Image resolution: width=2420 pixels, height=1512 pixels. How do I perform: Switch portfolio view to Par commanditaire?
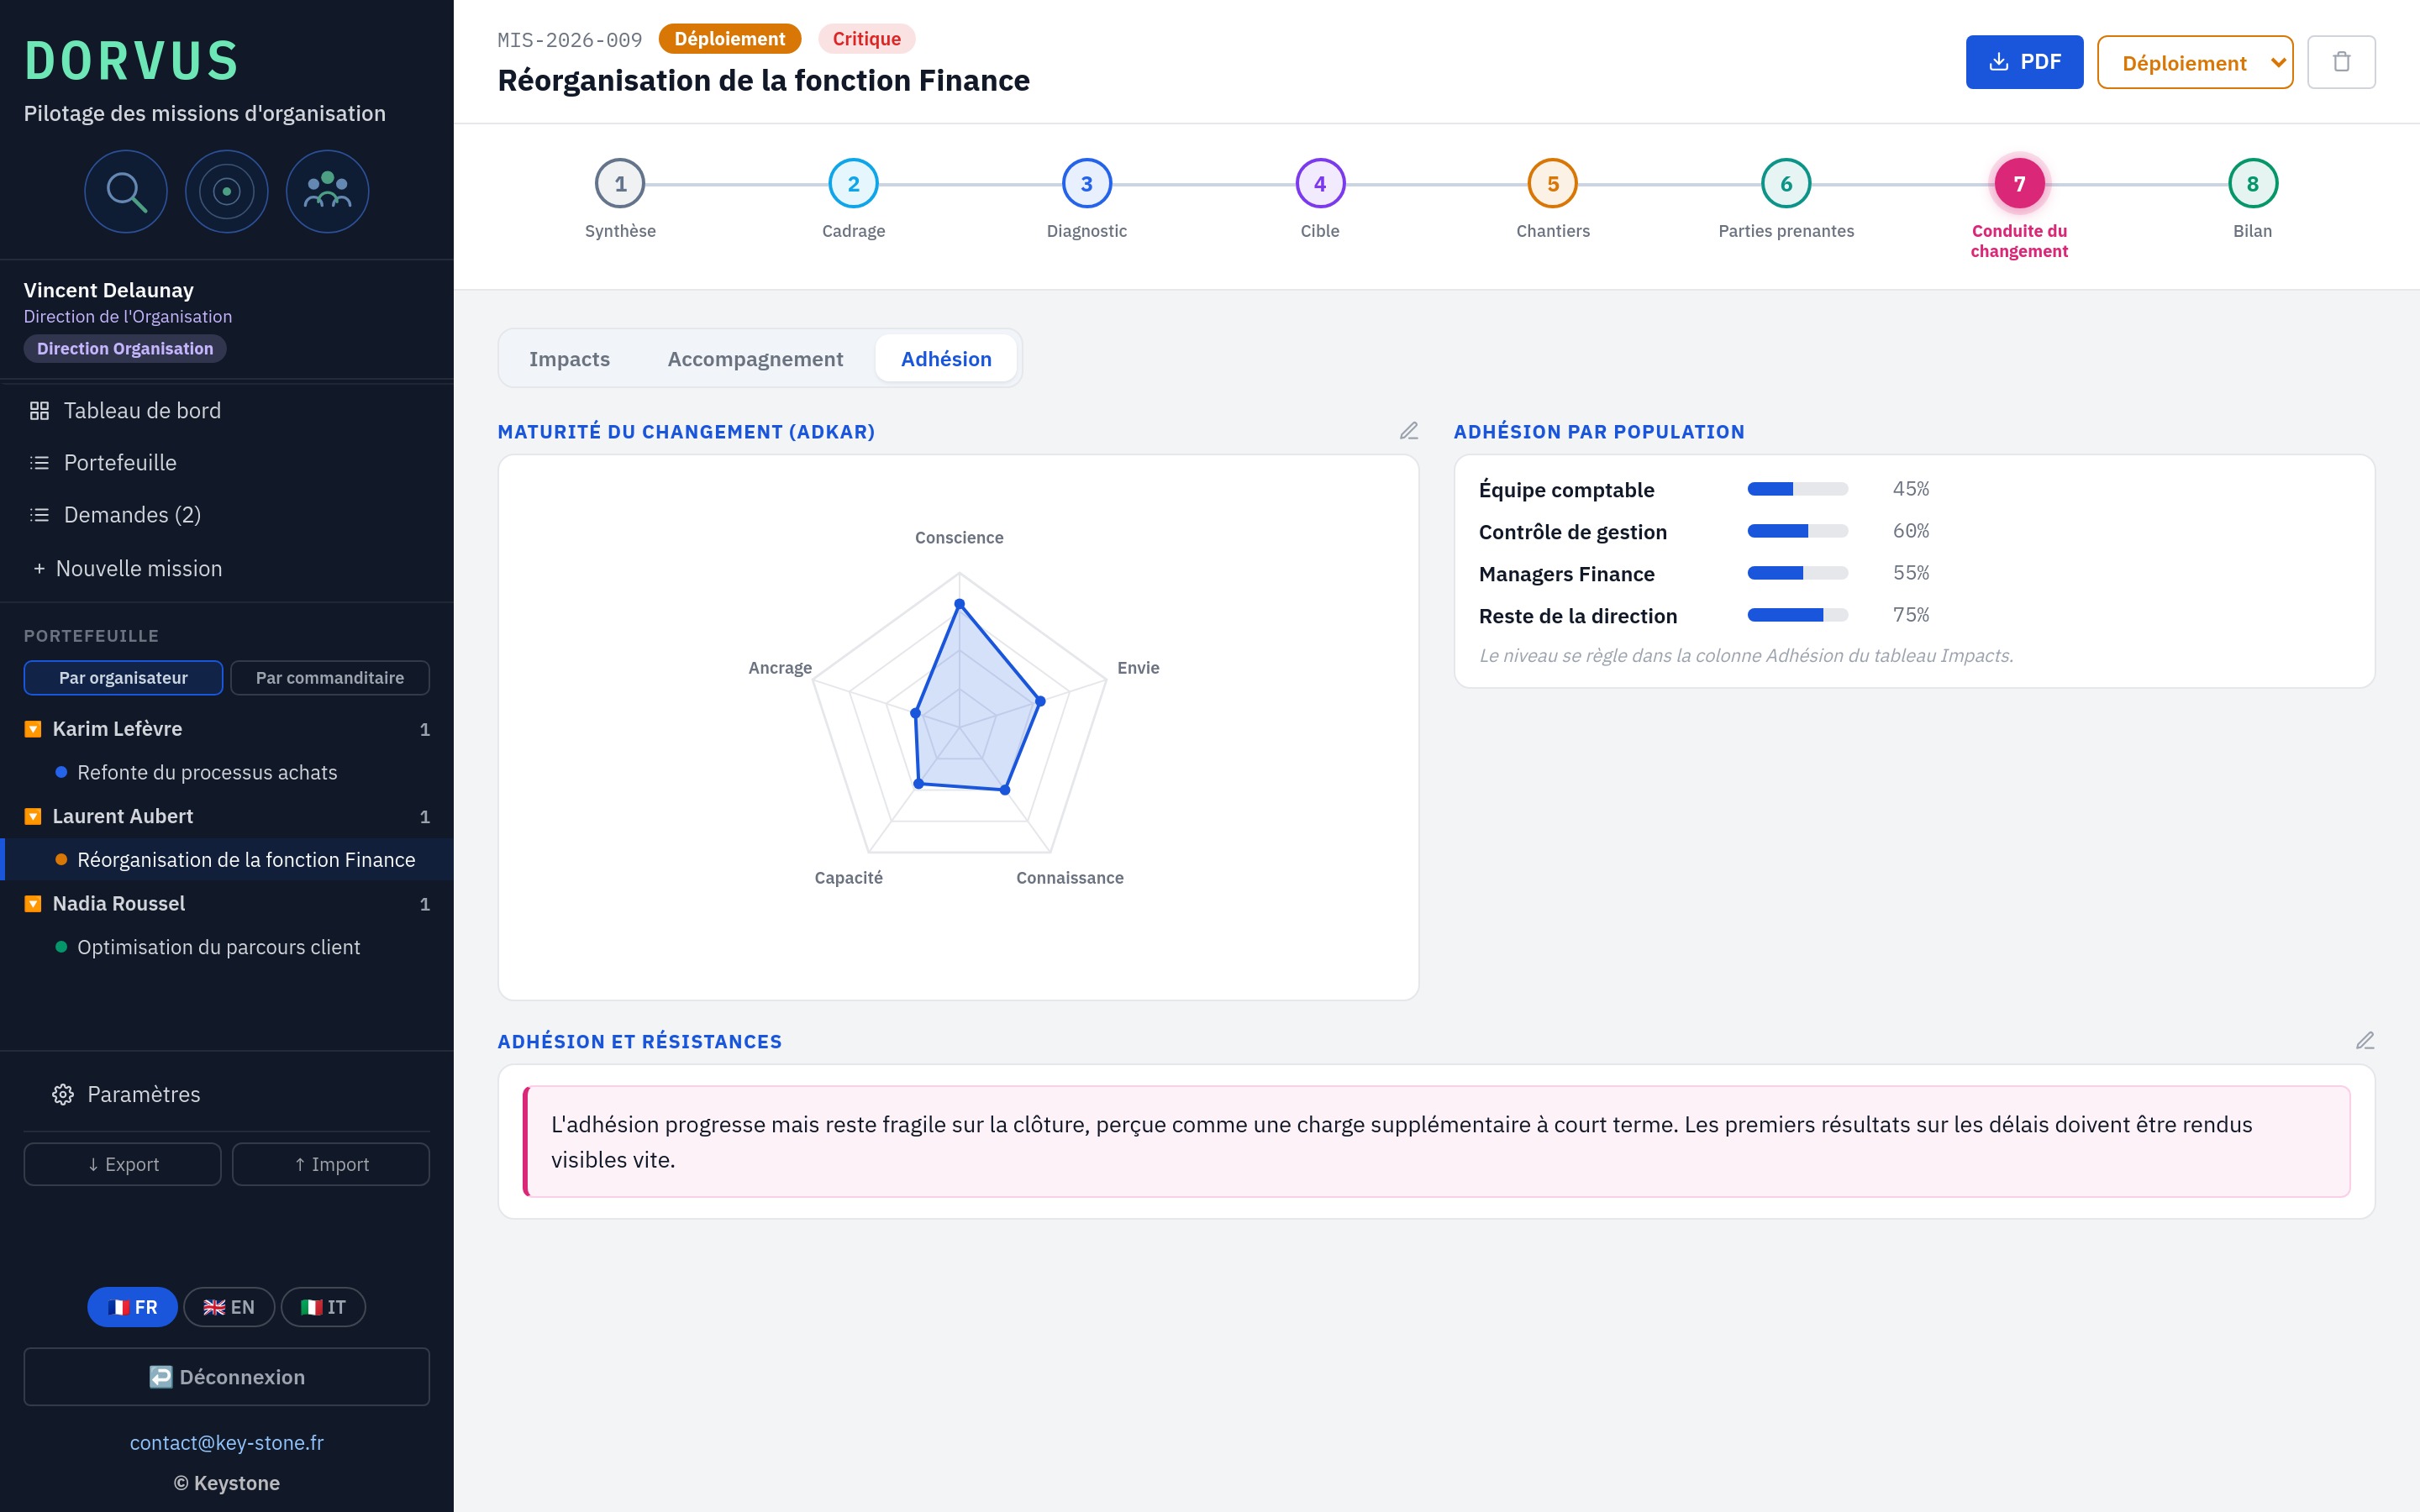click(x=330, y=677)
